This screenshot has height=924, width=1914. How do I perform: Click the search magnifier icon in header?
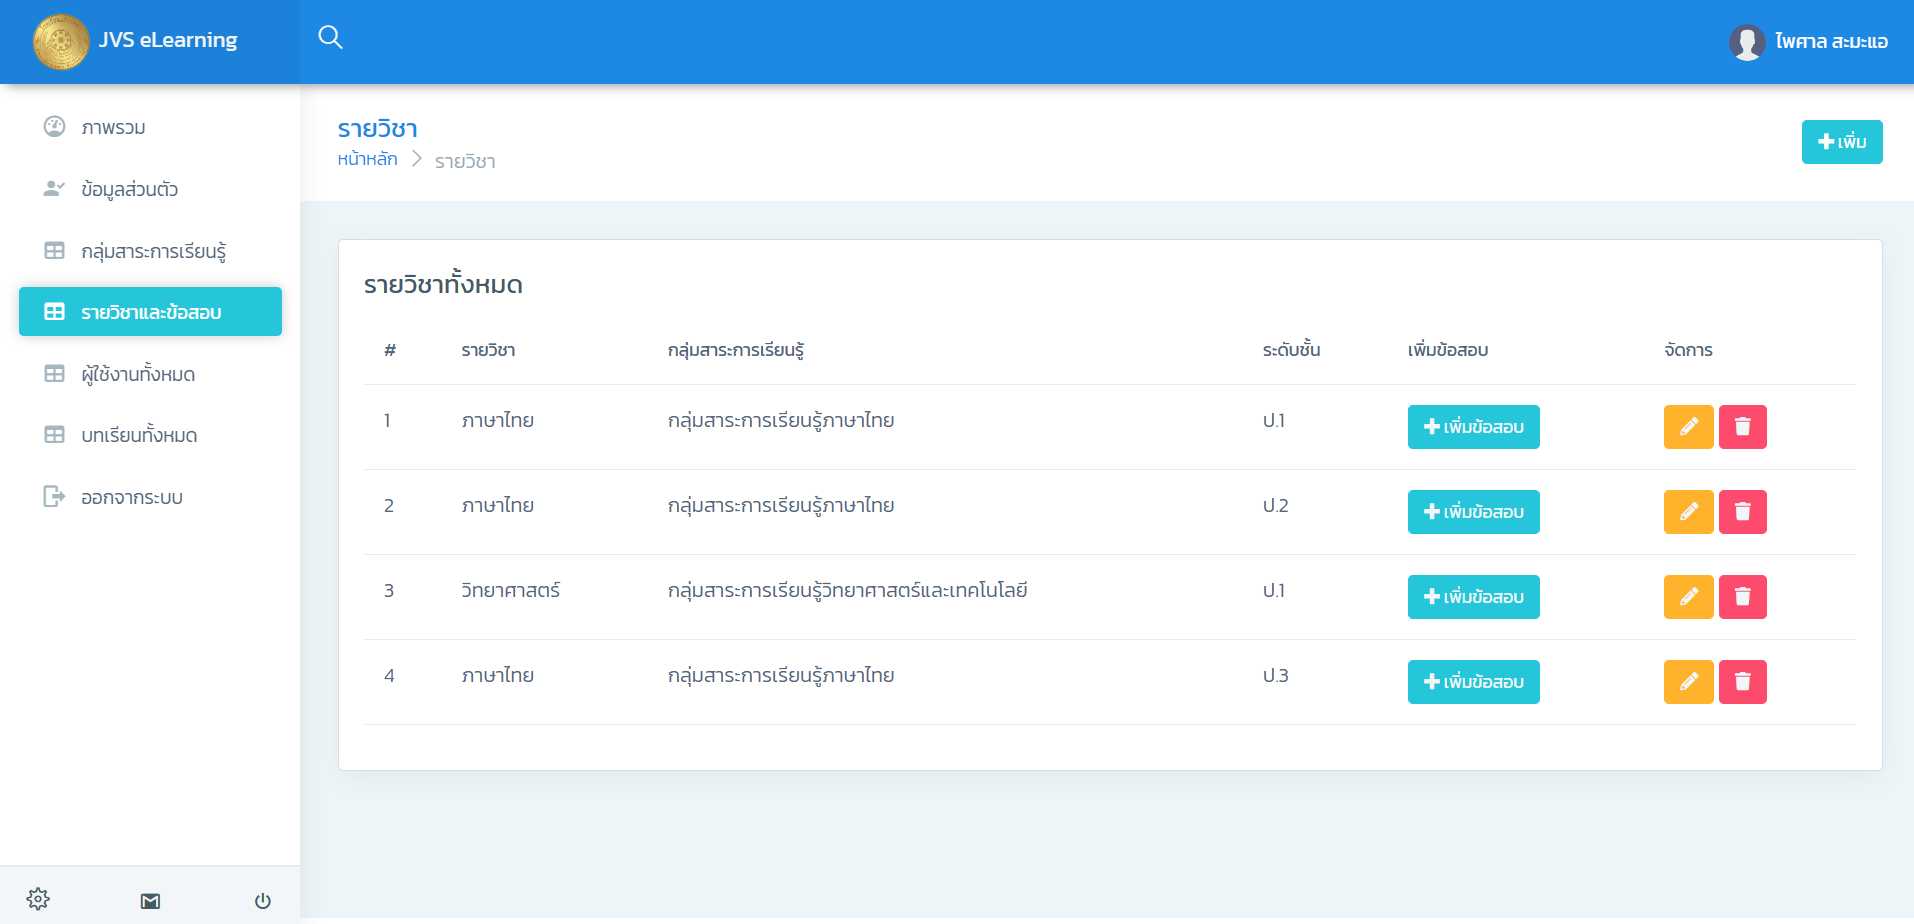click(330, 38)
